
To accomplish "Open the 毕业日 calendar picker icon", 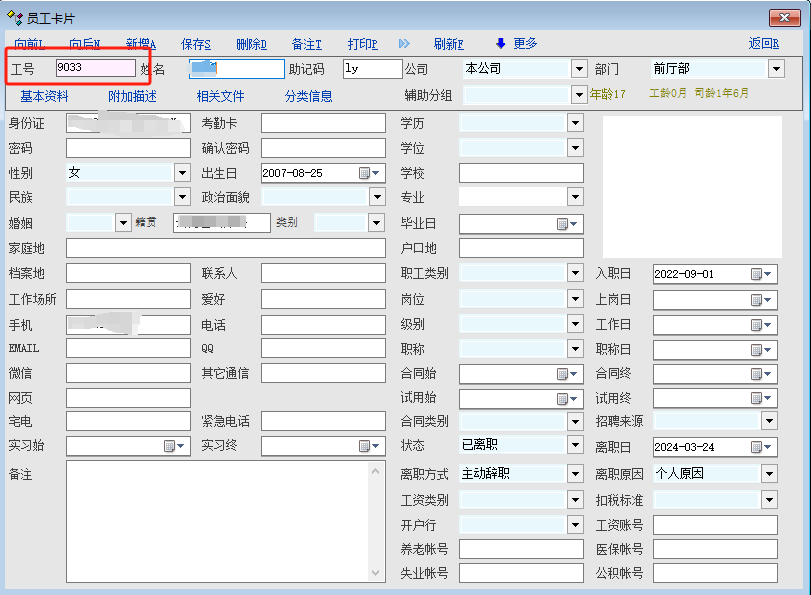I will tap(563, 223).
